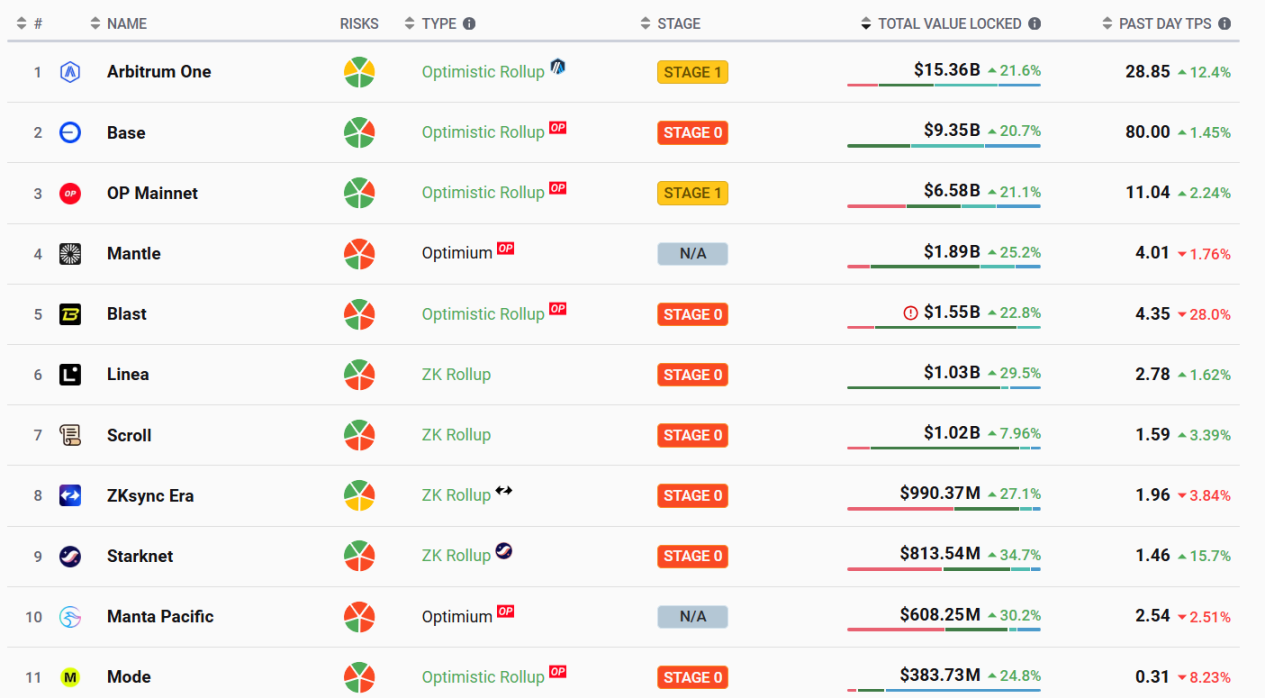Open the OP Mainnet project link
The width and height of the screenshot is (1265, 698).
tap(152, 193)
